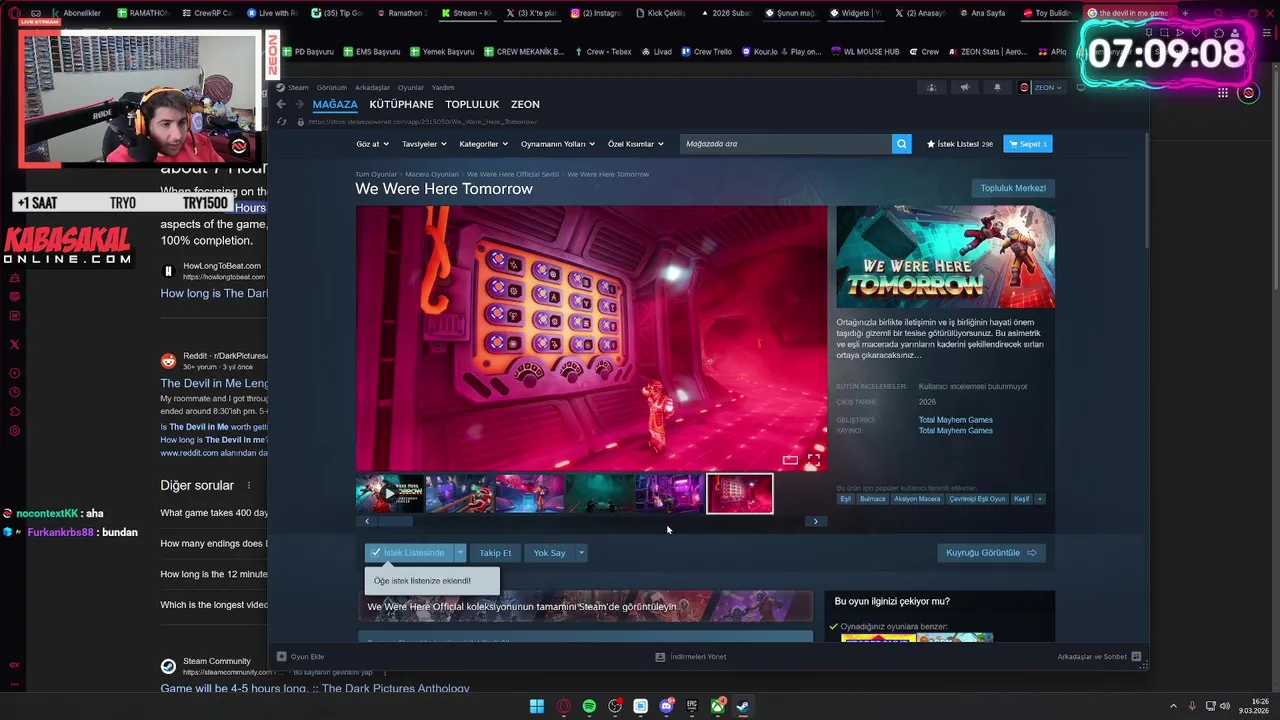The image size is (1280, 720).
Task: Open Xbox app in taskbar
Action: click(x=718, y=706)
